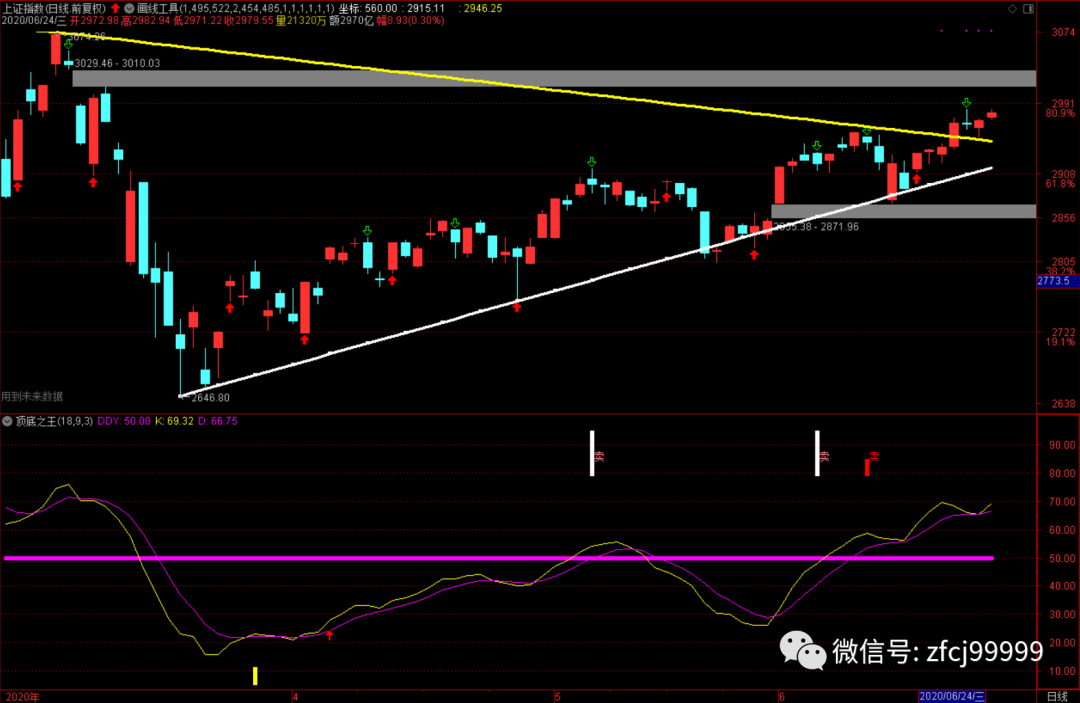Click the 61.8% retracement label
Screen dimensions: 1080x703
click(1059, 184)
